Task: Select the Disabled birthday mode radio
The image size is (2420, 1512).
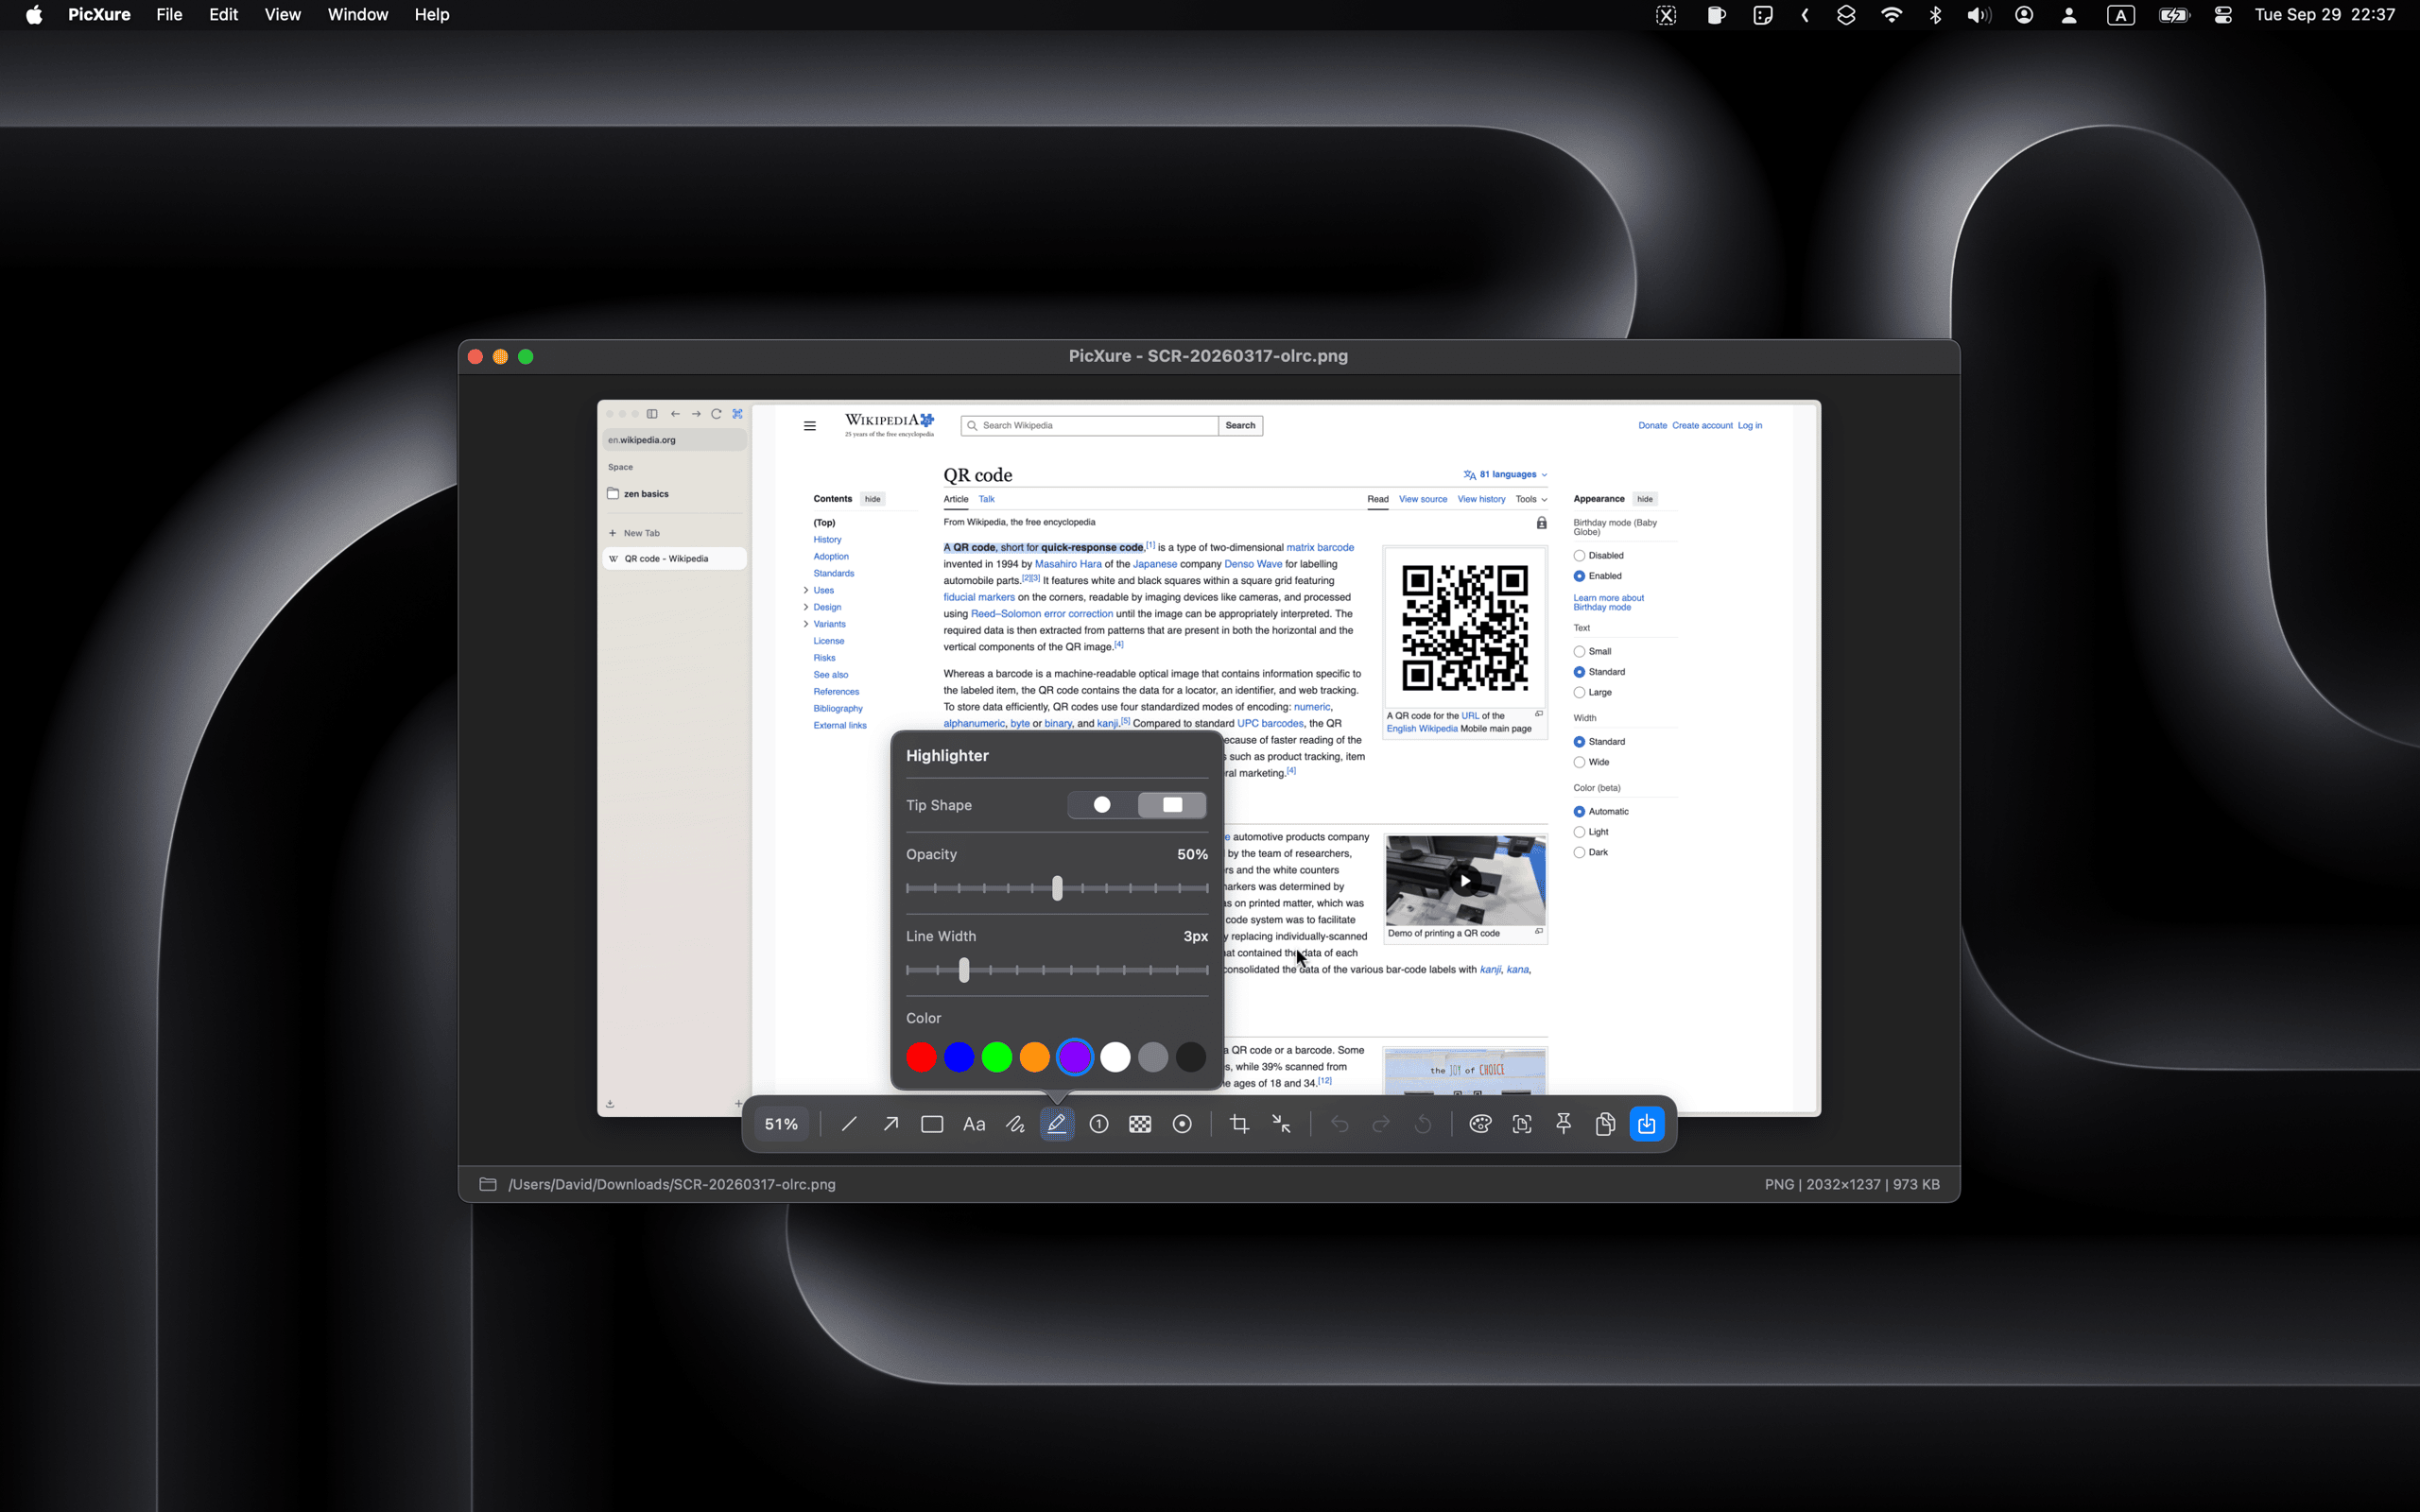Action: coord(1579,556)
